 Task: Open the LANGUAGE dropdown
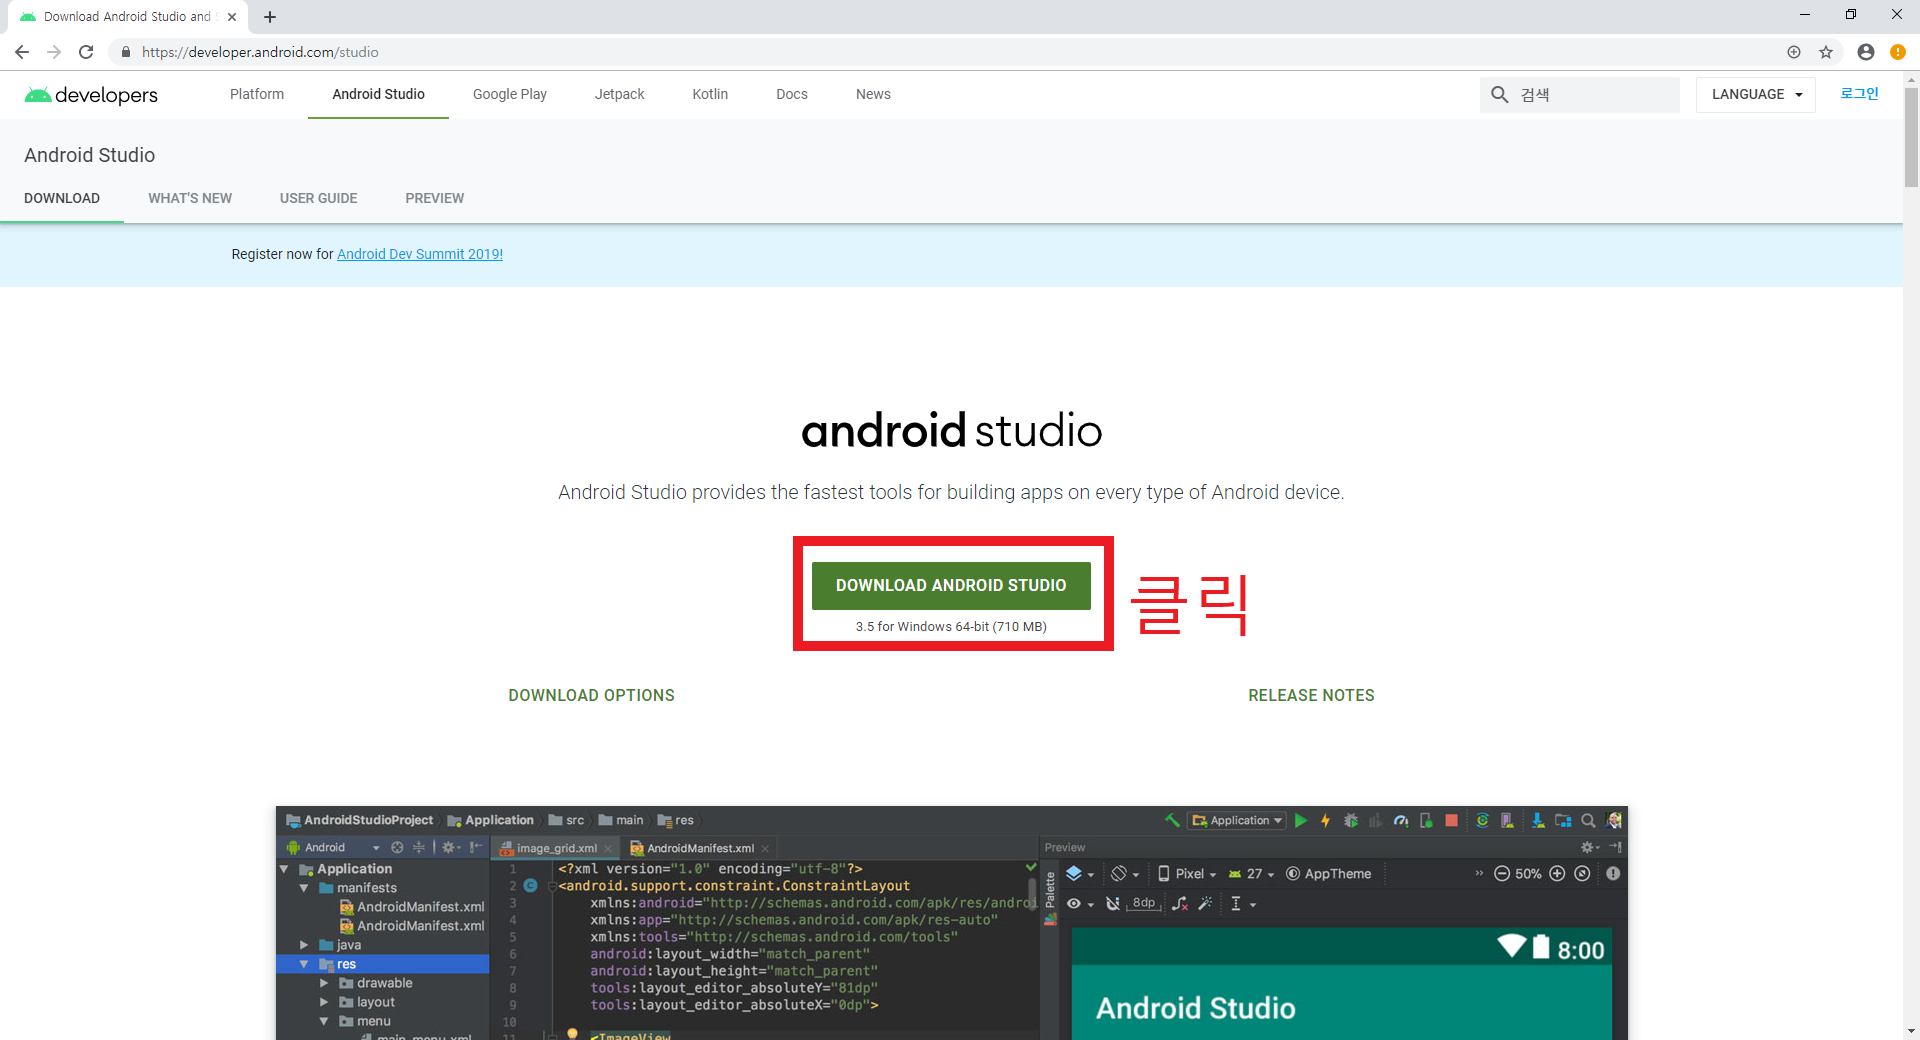click(x=1756, y=94)
